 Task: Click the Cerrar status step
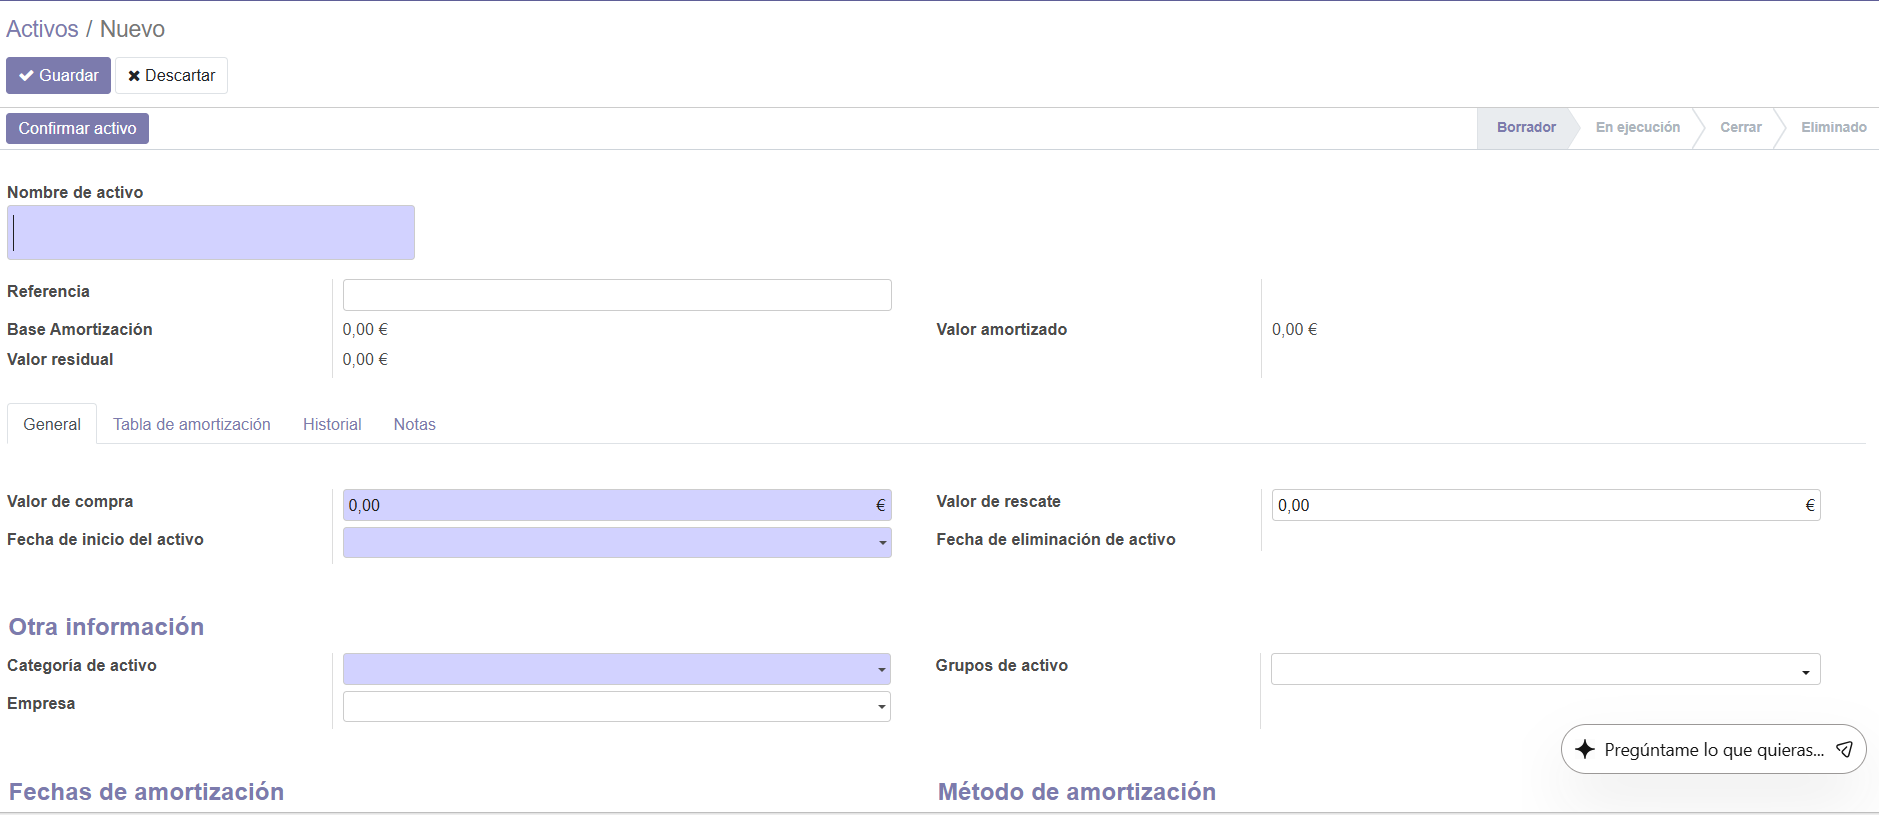(1740, 128)
